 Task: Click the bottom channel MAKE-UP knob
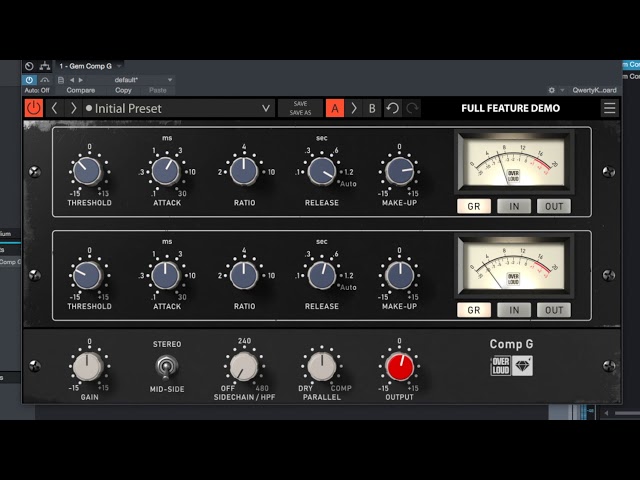400,275
